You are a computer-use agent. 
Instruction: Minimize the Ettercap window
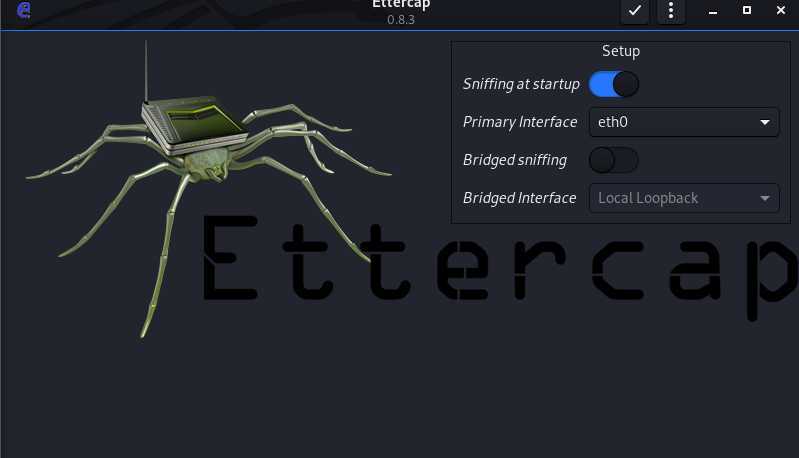click(x=713, y=11)
